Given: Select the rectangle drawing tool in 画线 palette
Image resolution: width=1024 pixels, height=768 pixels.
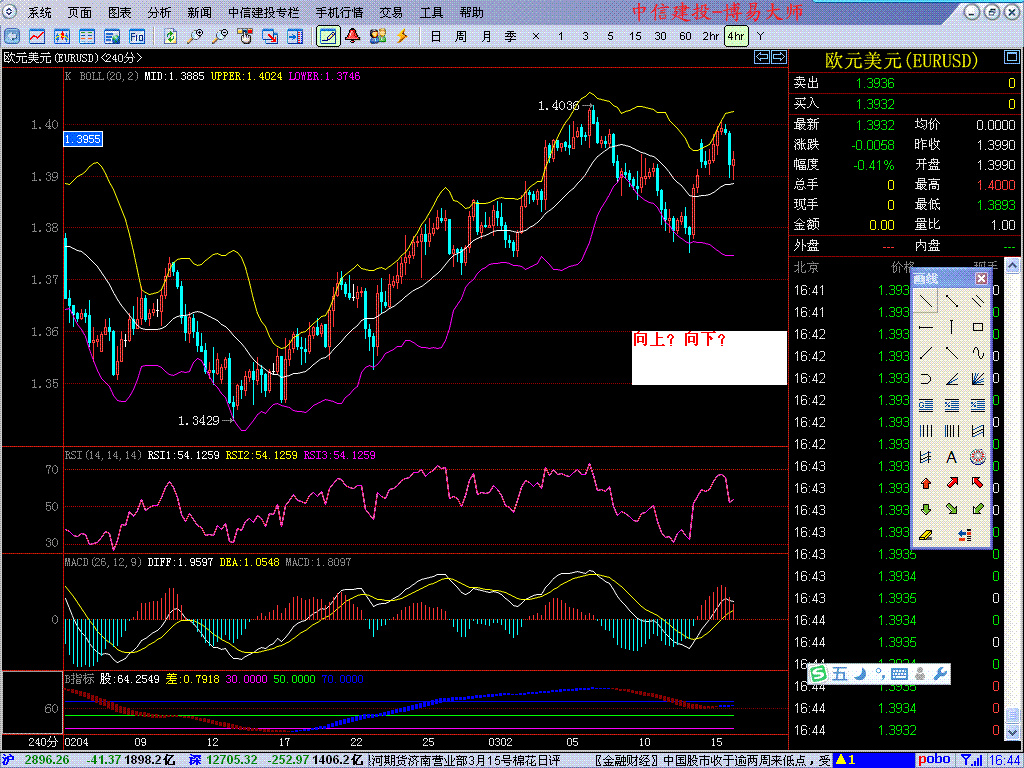Looking at the screenshot, I should tap(978, 327).
